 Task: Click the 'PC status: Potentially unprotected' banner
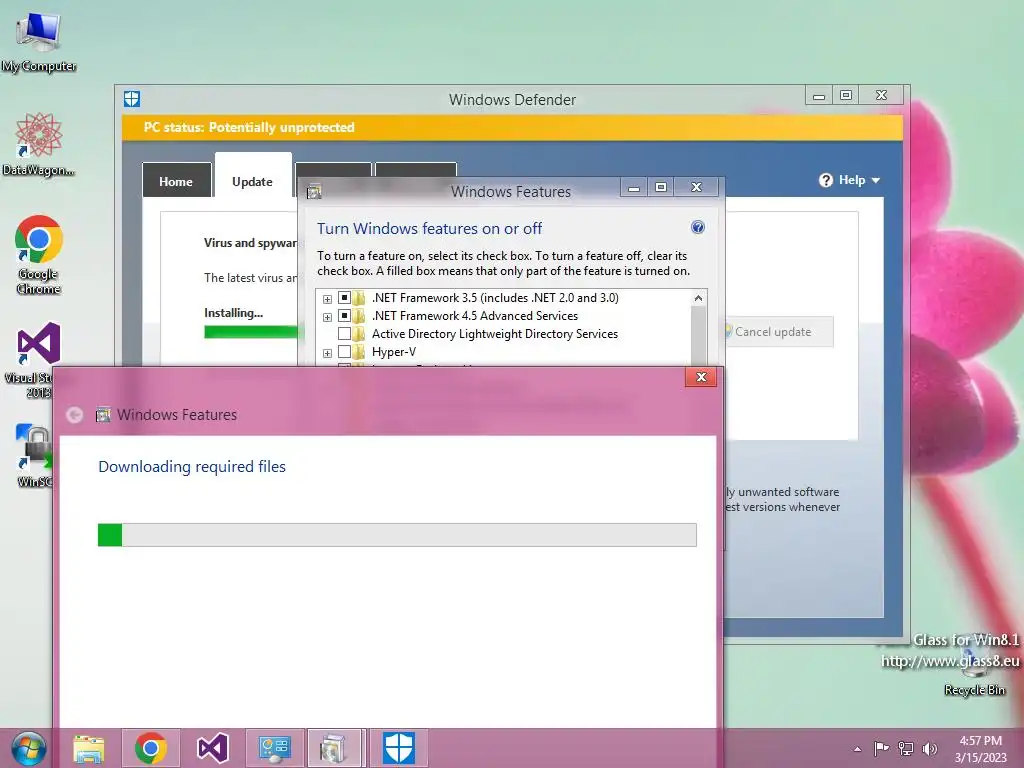pyautogui.click(x=512, y=127)
